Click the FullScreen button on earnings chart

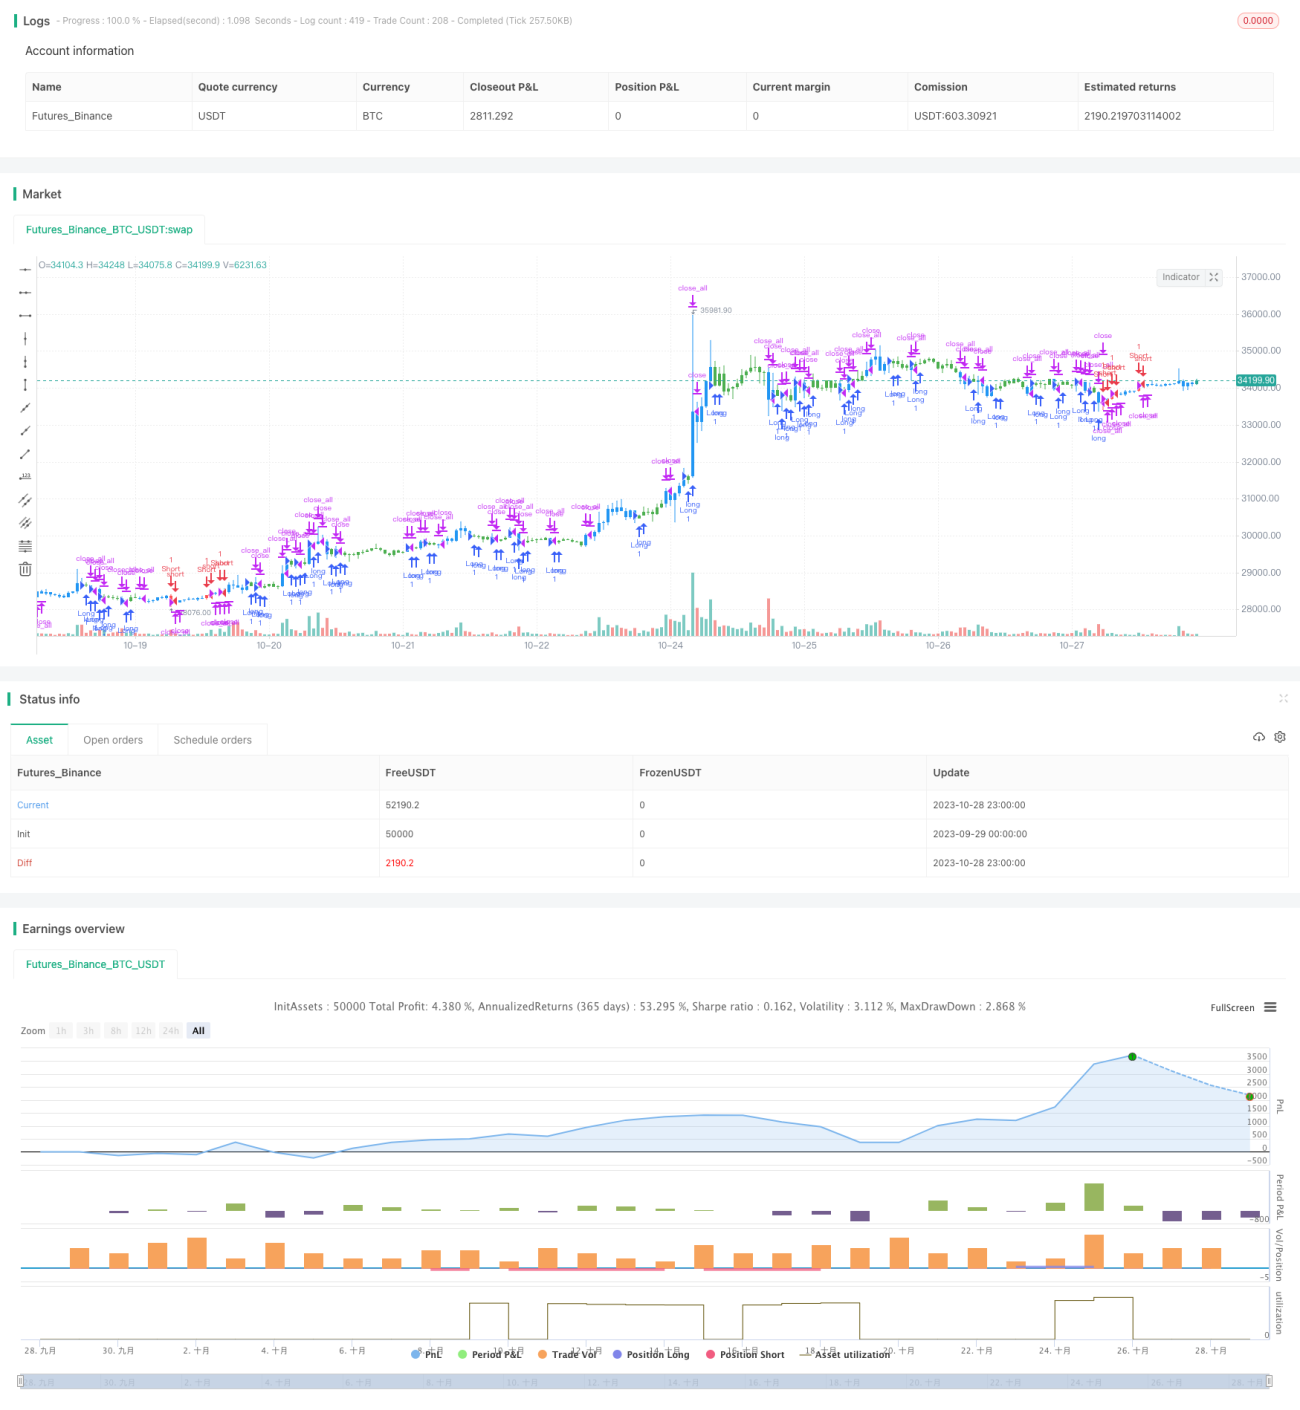click(x=1232, y=1008)
